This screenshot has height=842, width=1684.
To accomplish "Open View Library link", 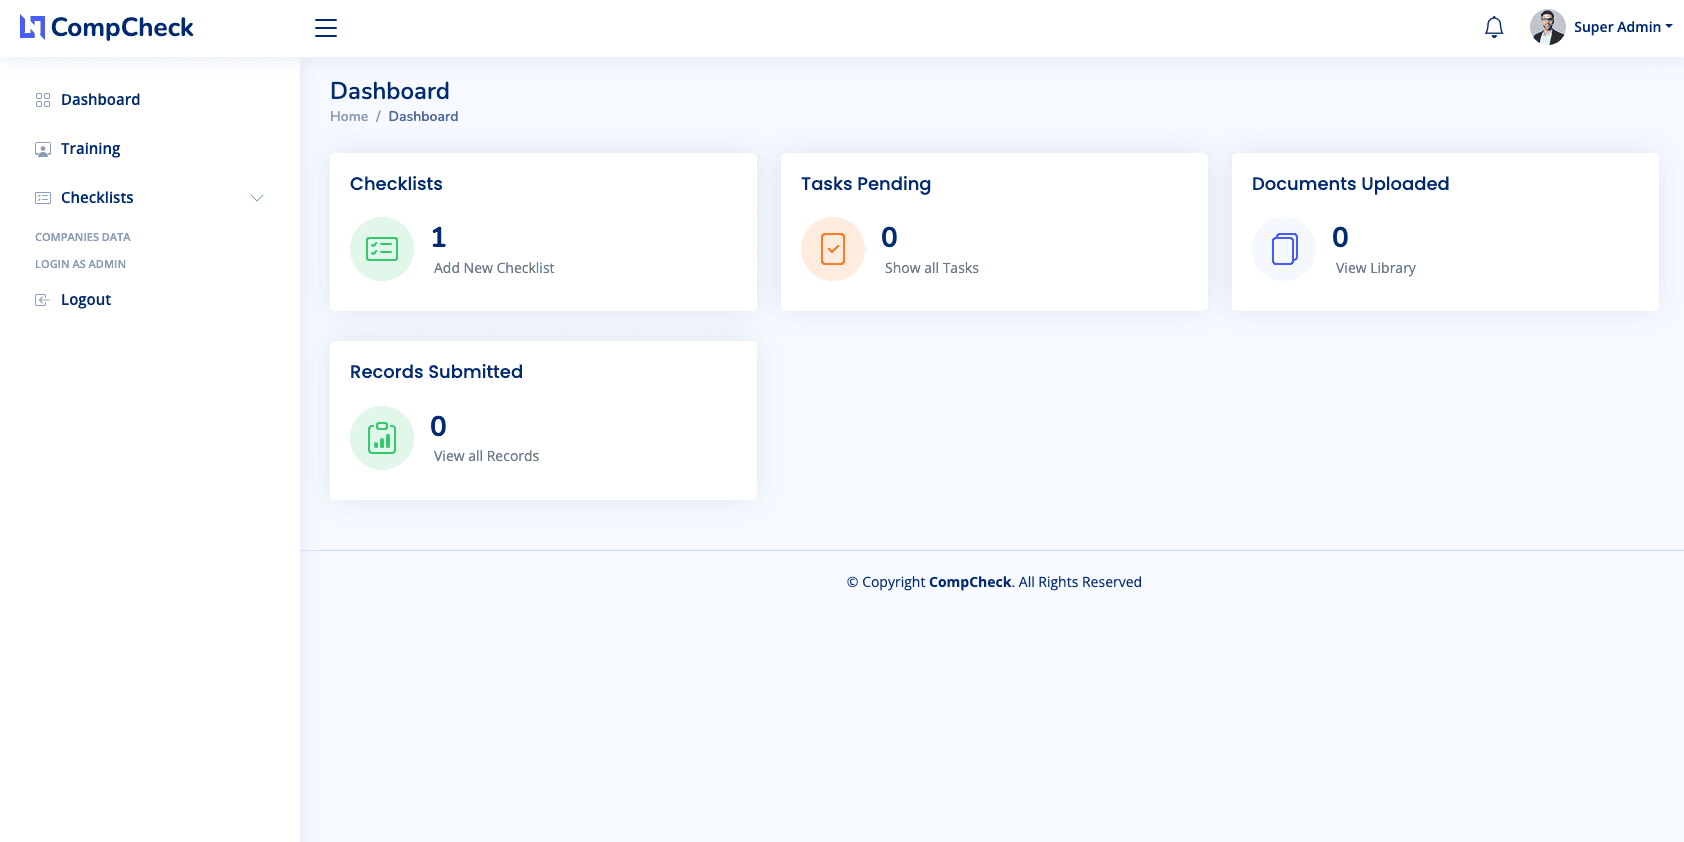I will pyautogui.click(x=1376, y=268).
